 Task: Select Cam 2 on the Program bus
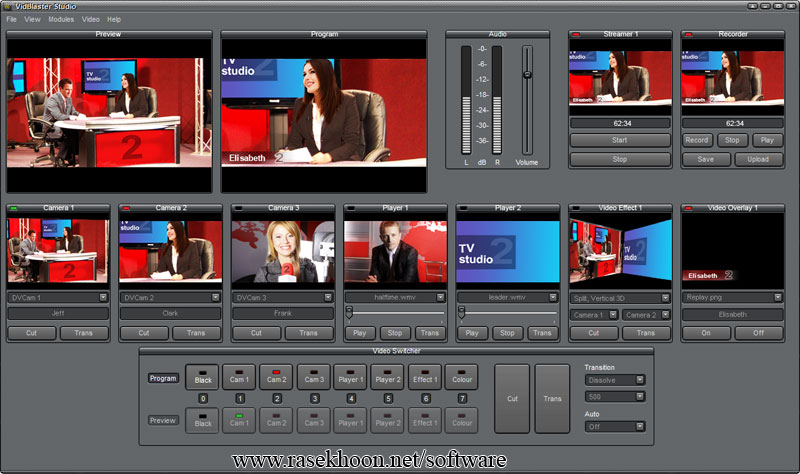click(277, 377)
